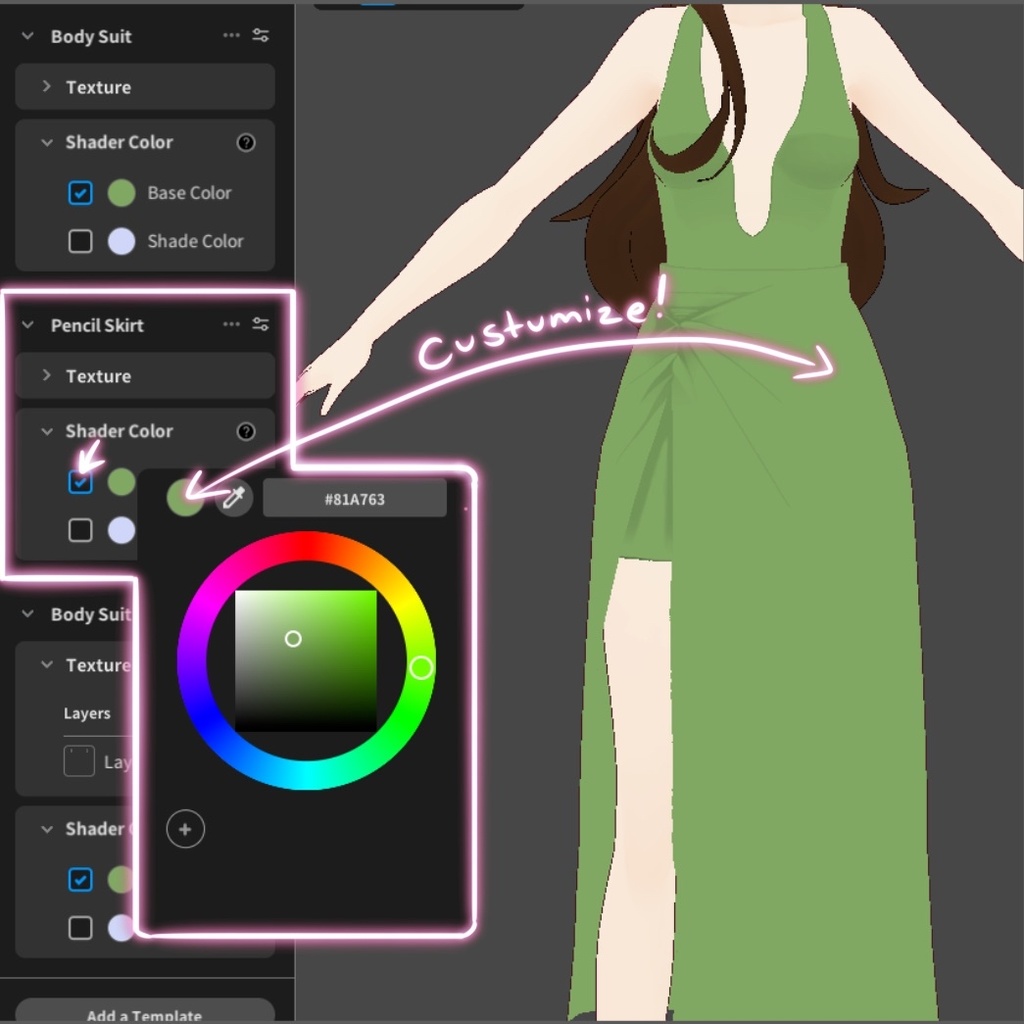Open the Body Suit shader settings sliders
Screen dimensions: 1024x1024
tap(261, 35)
